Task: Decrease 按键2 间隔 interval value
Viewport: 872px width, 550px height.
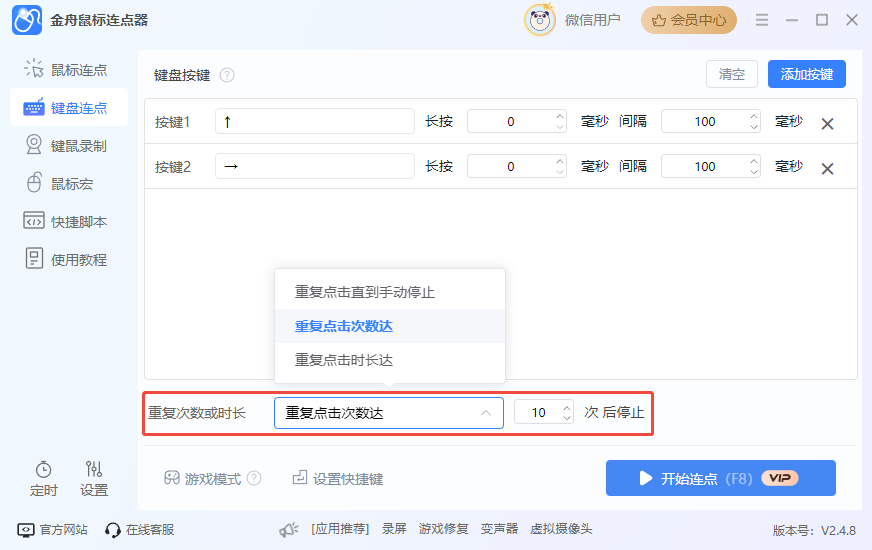Action: click(x=754, y=172)
